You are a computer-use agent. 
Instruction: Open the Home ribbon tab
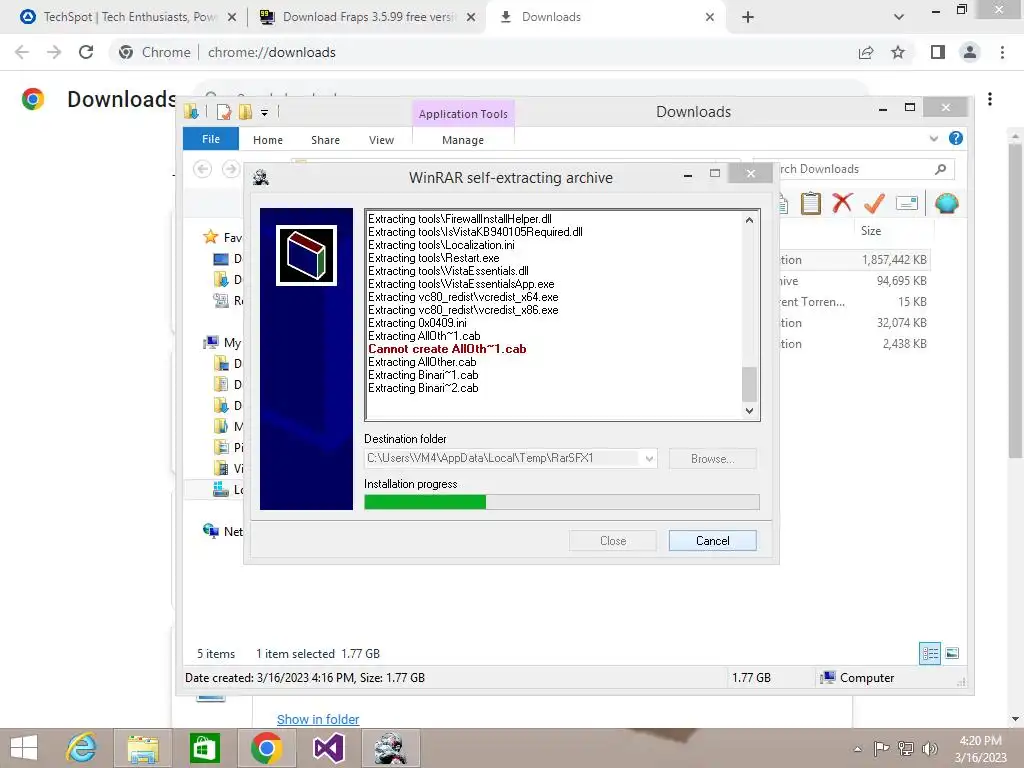pos(268,140)
